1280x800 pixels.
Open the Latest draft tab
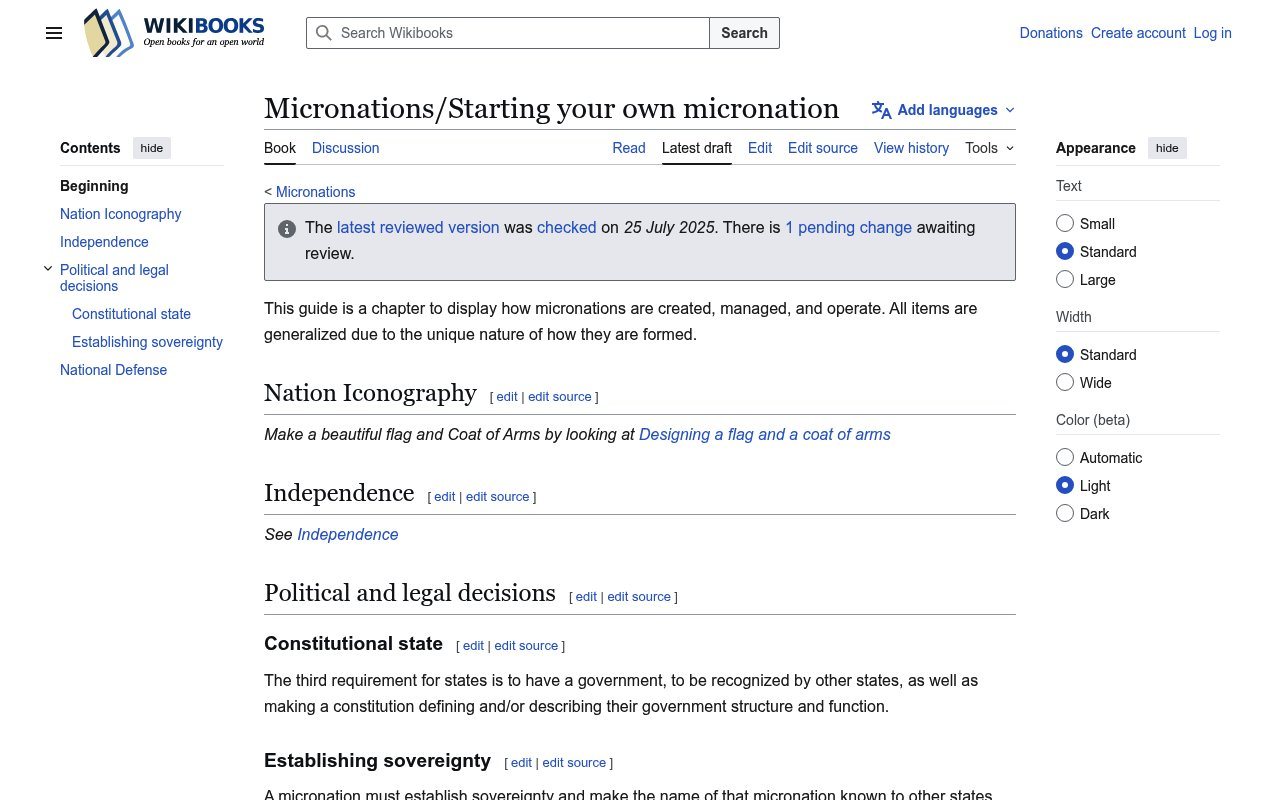(x=697, y=148)
